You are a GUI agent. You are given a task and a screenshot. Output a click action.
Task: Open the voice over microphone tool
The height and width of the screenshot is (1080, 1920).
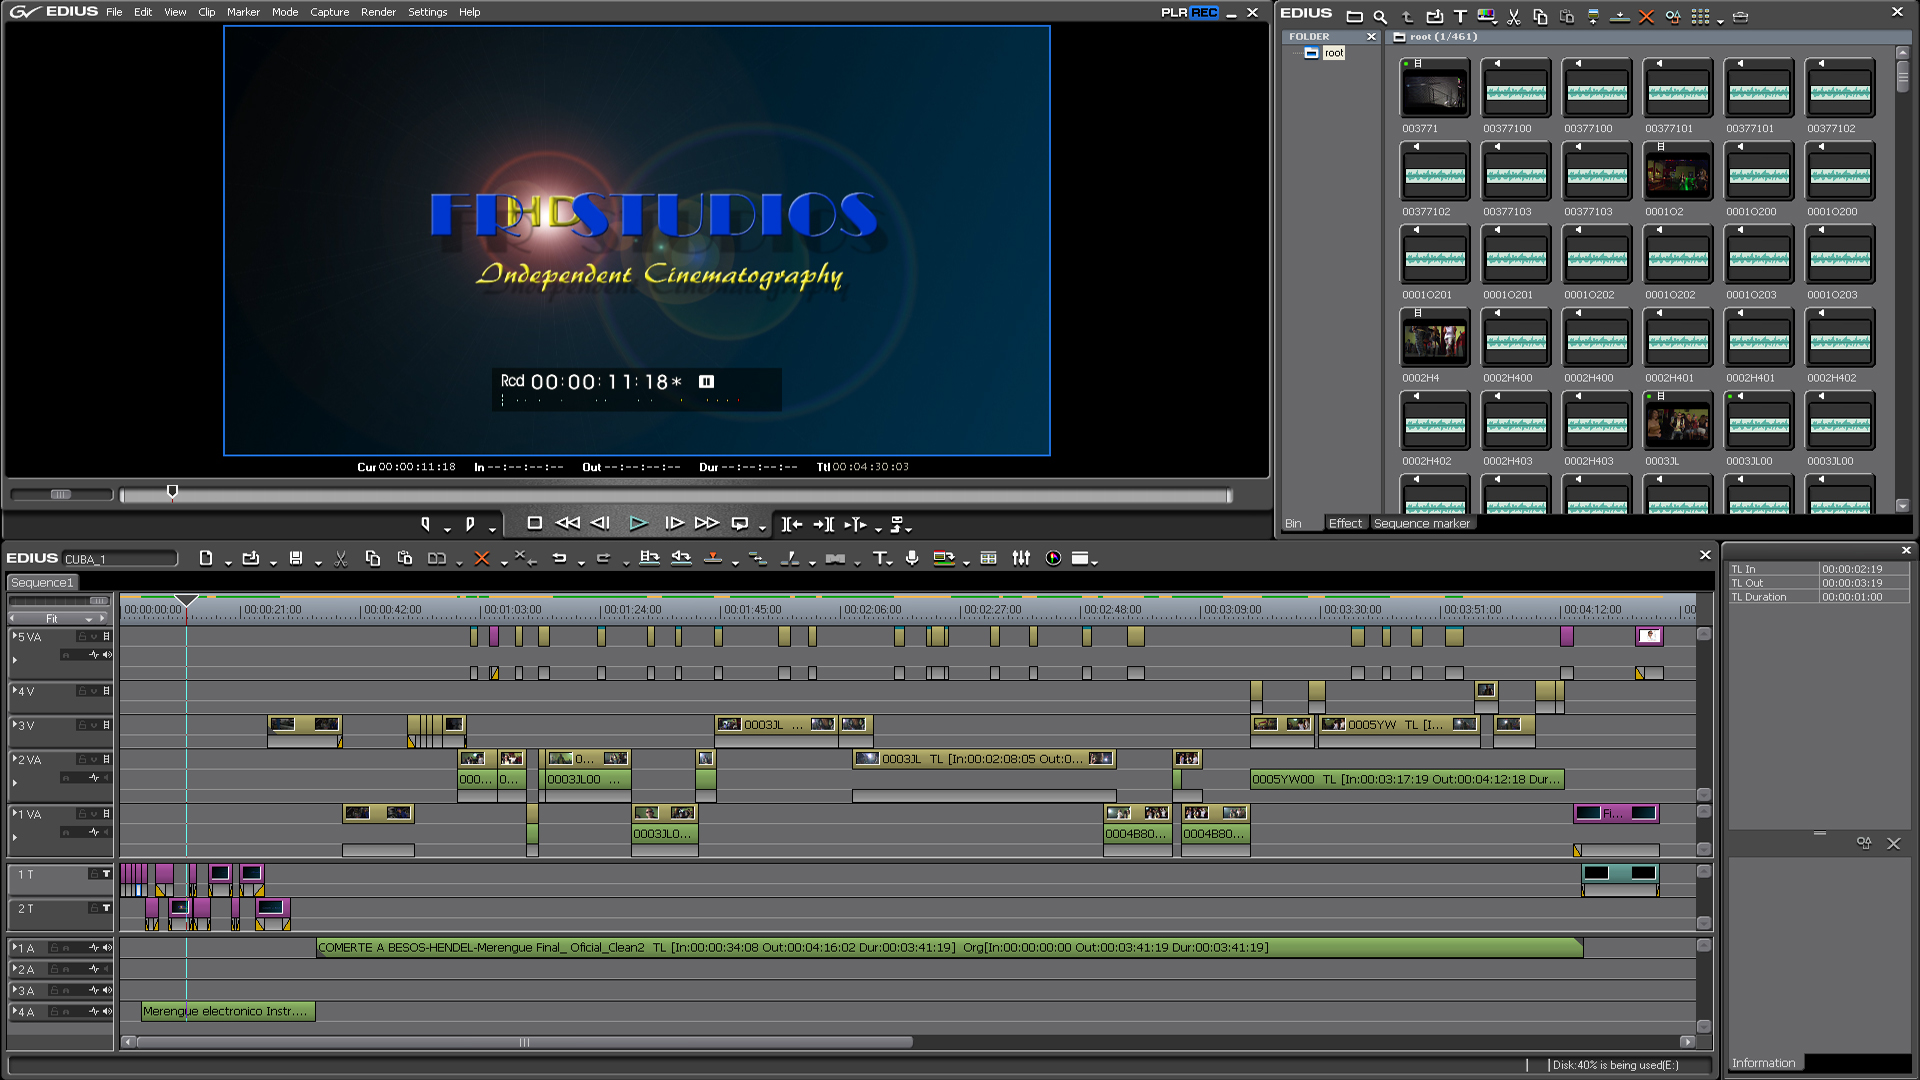click(912, 558)
